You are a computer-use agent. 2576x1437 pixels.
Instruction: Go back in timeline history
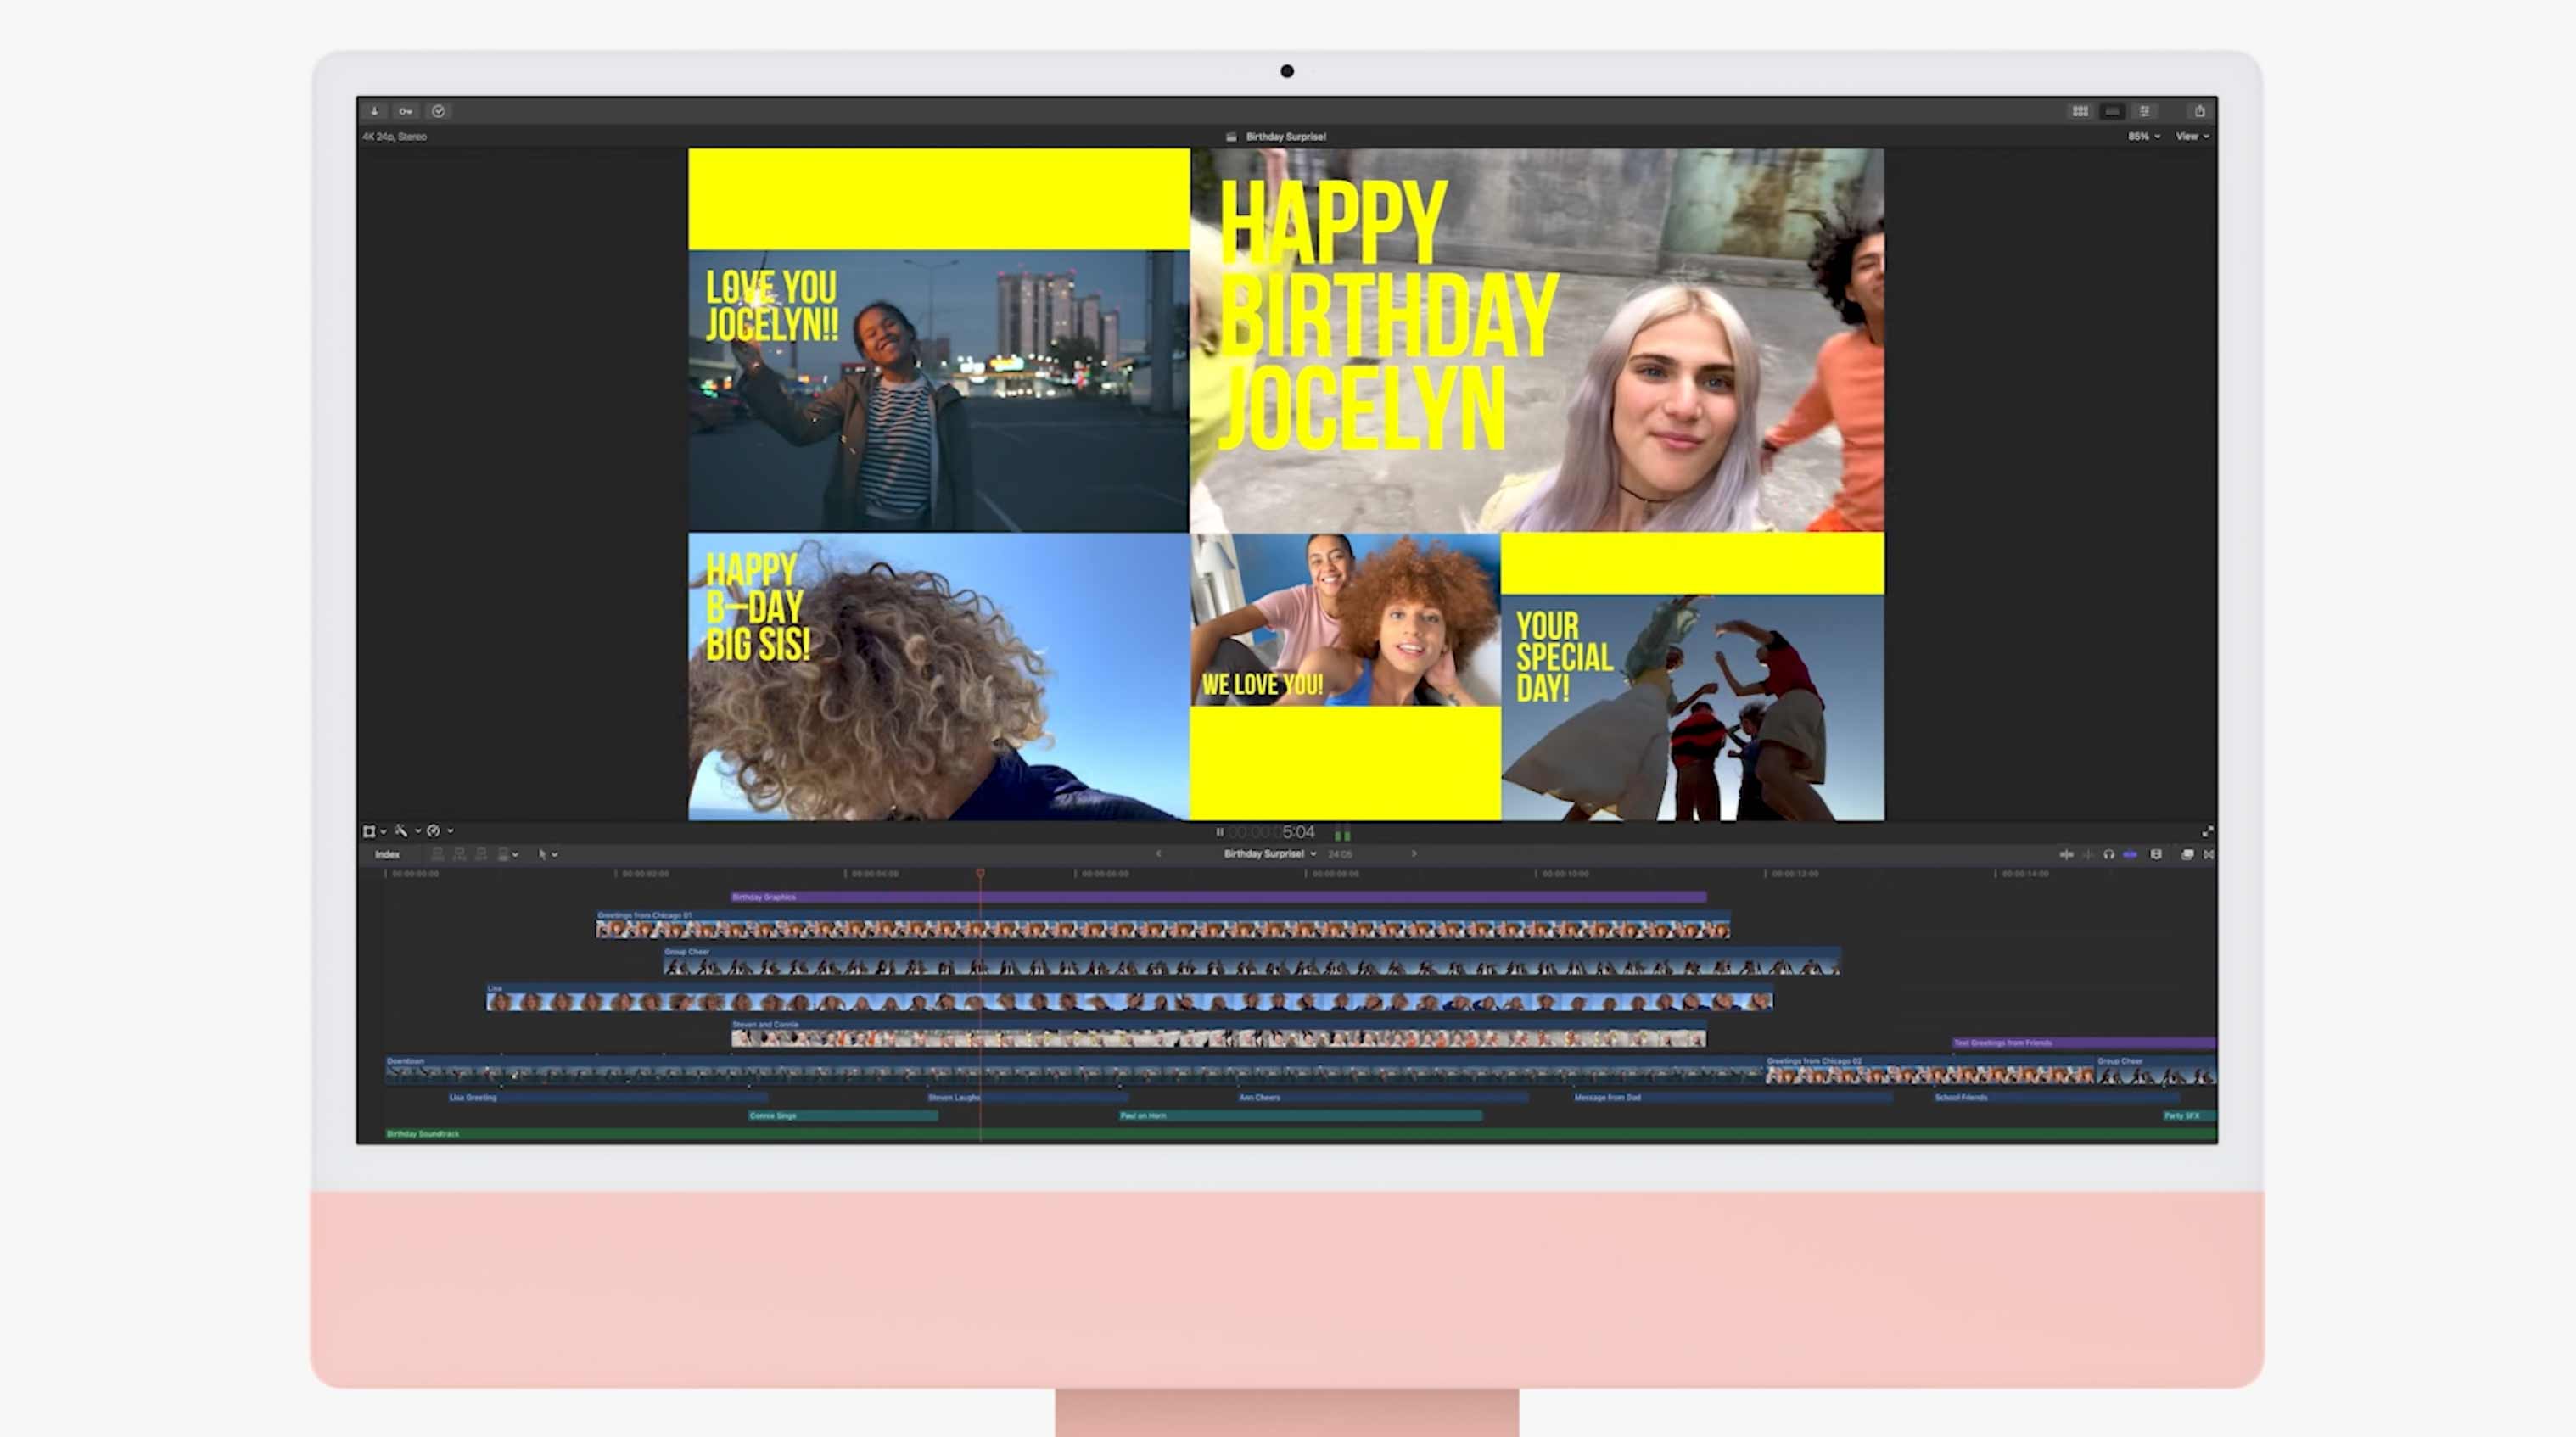coord(1158,854)
